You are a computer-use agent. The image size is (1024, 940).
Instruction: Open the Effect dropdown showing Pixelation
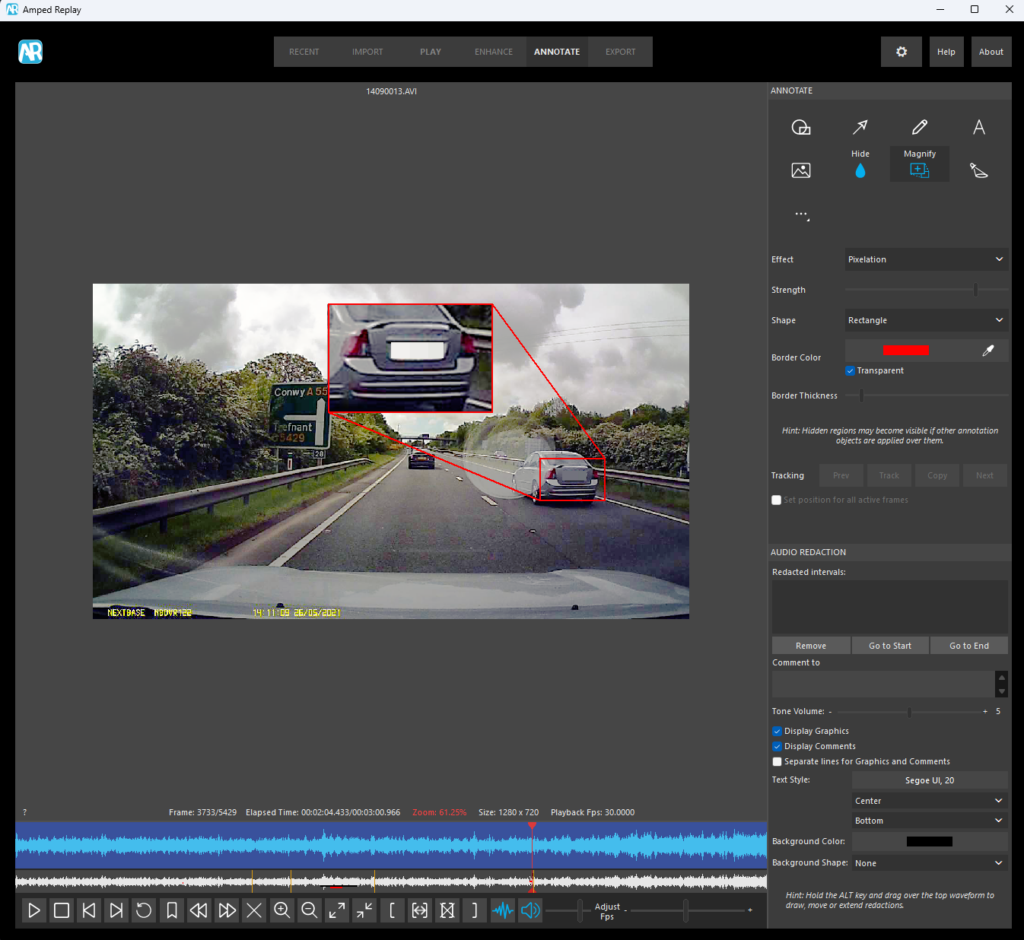tap(925, 259)
